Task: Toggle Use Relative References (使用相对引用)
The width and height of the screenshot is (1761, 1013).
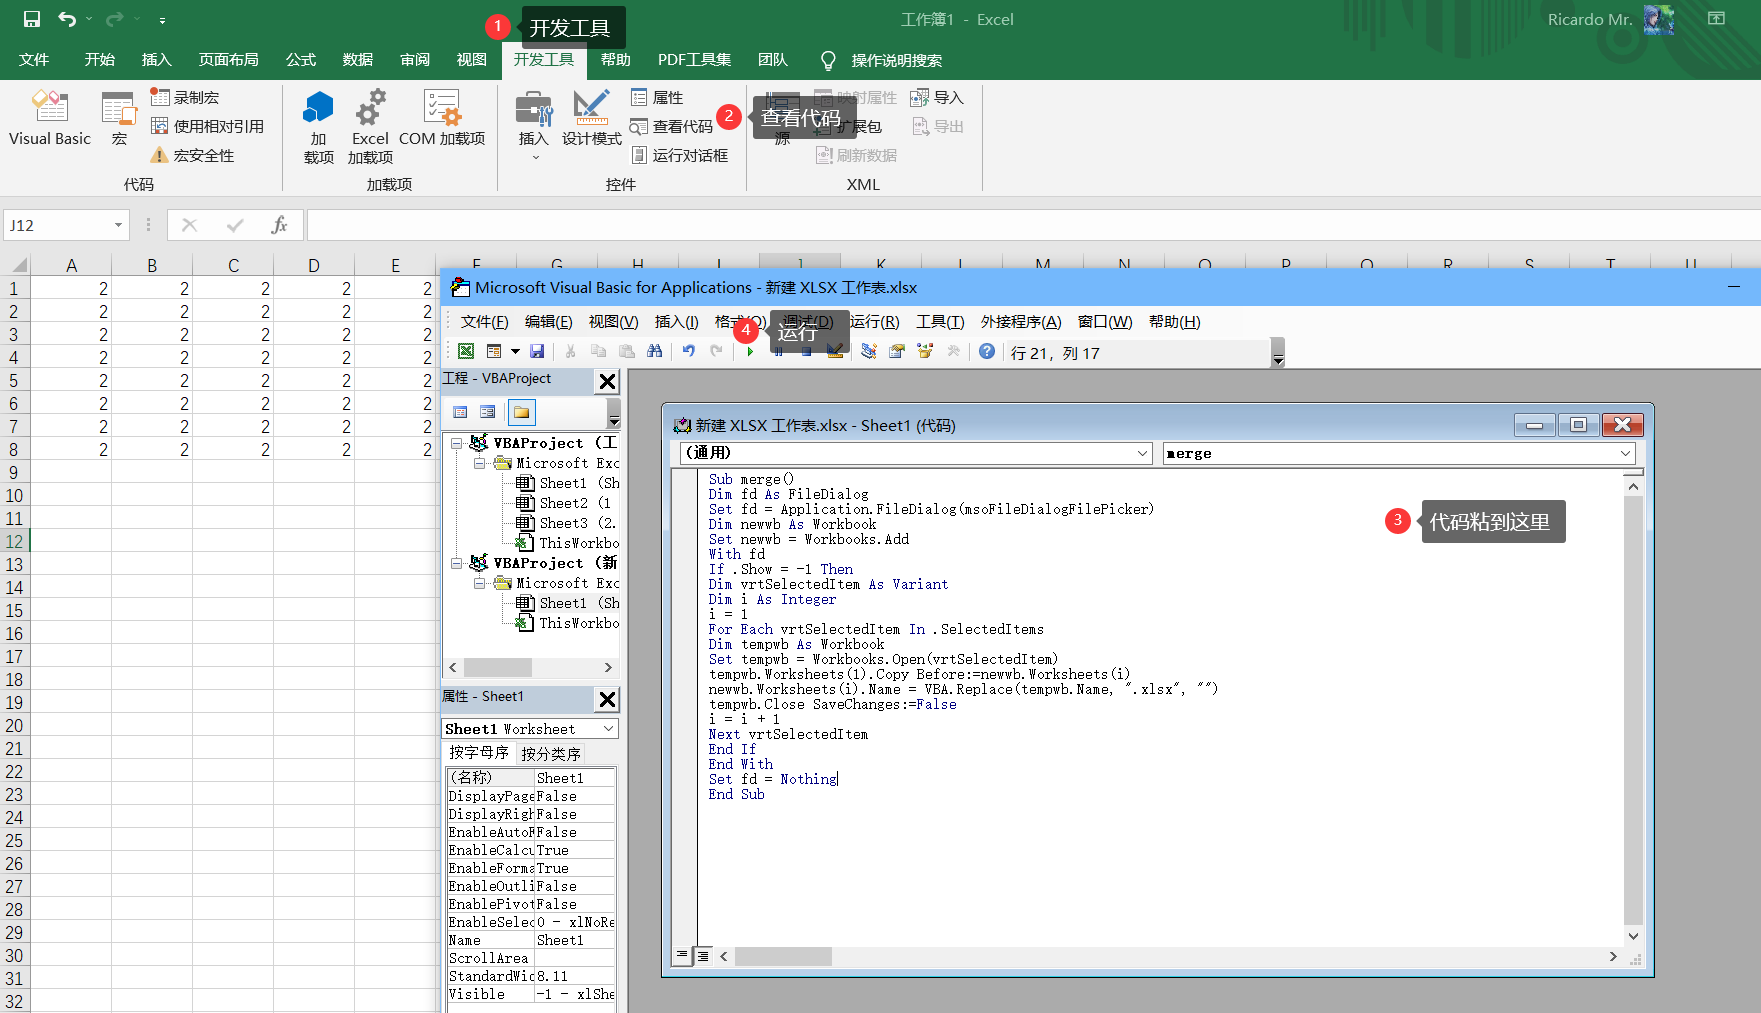Action: [x=208, y=126]
